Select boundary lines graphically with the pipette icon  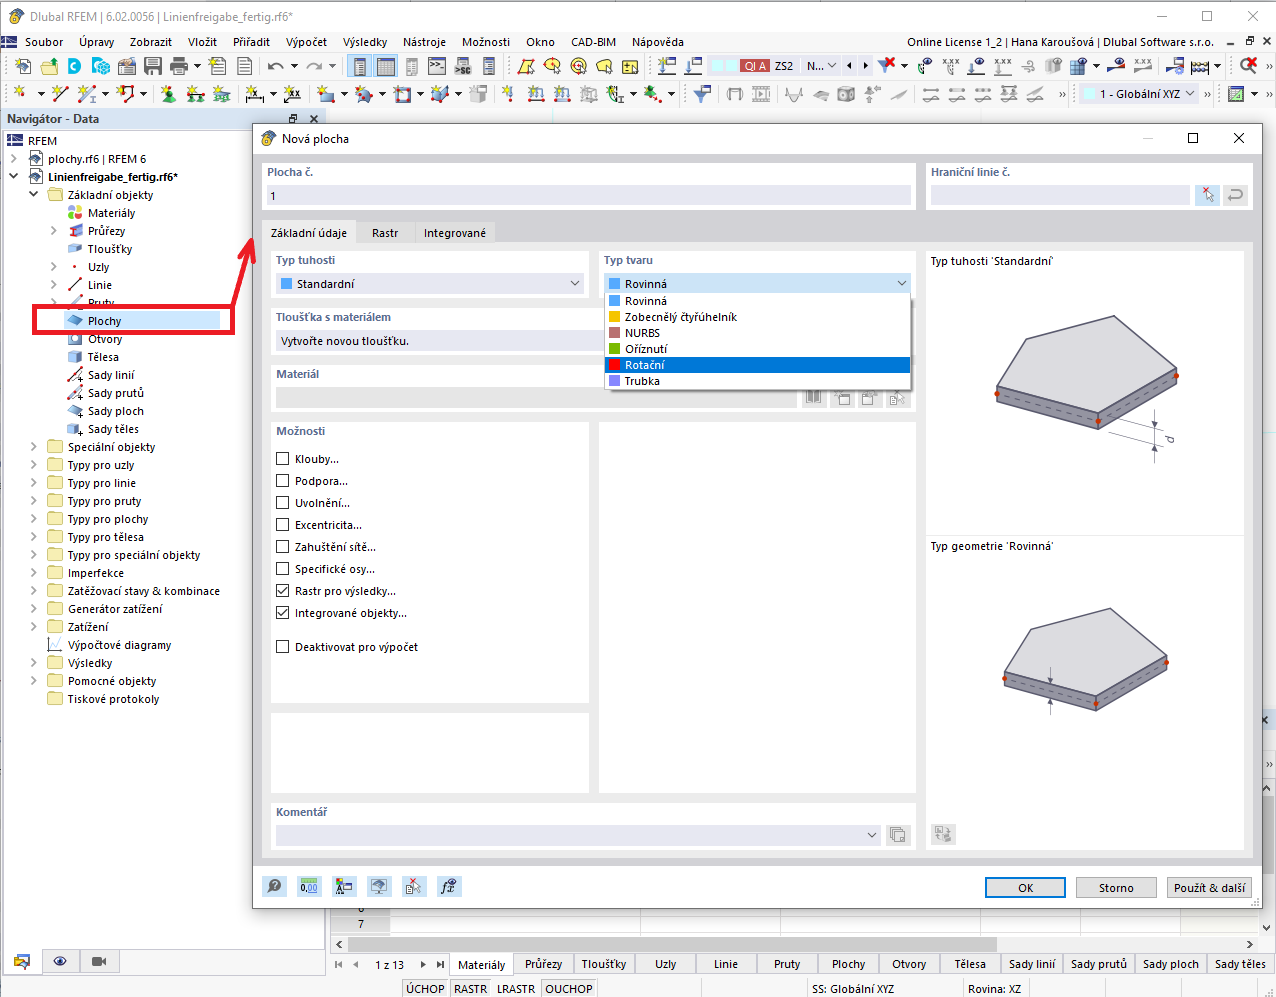click(1207, 195)
